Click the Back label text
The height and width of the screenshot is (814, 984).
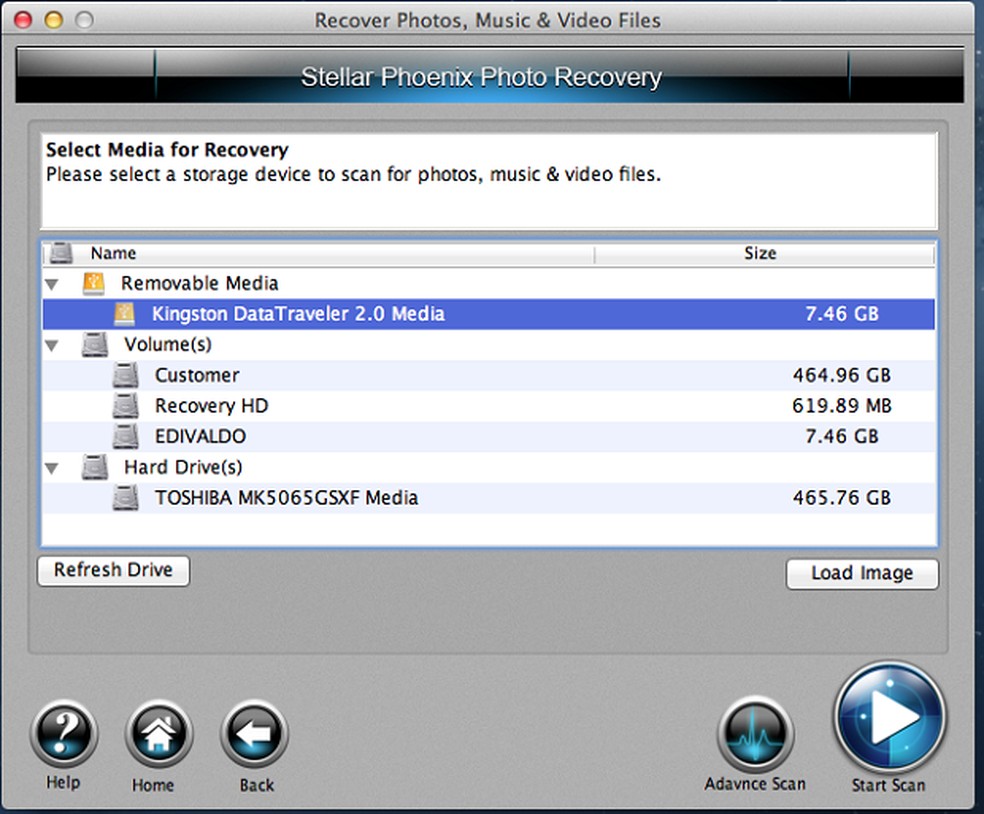pyautogui.click(x=257, y=785)
